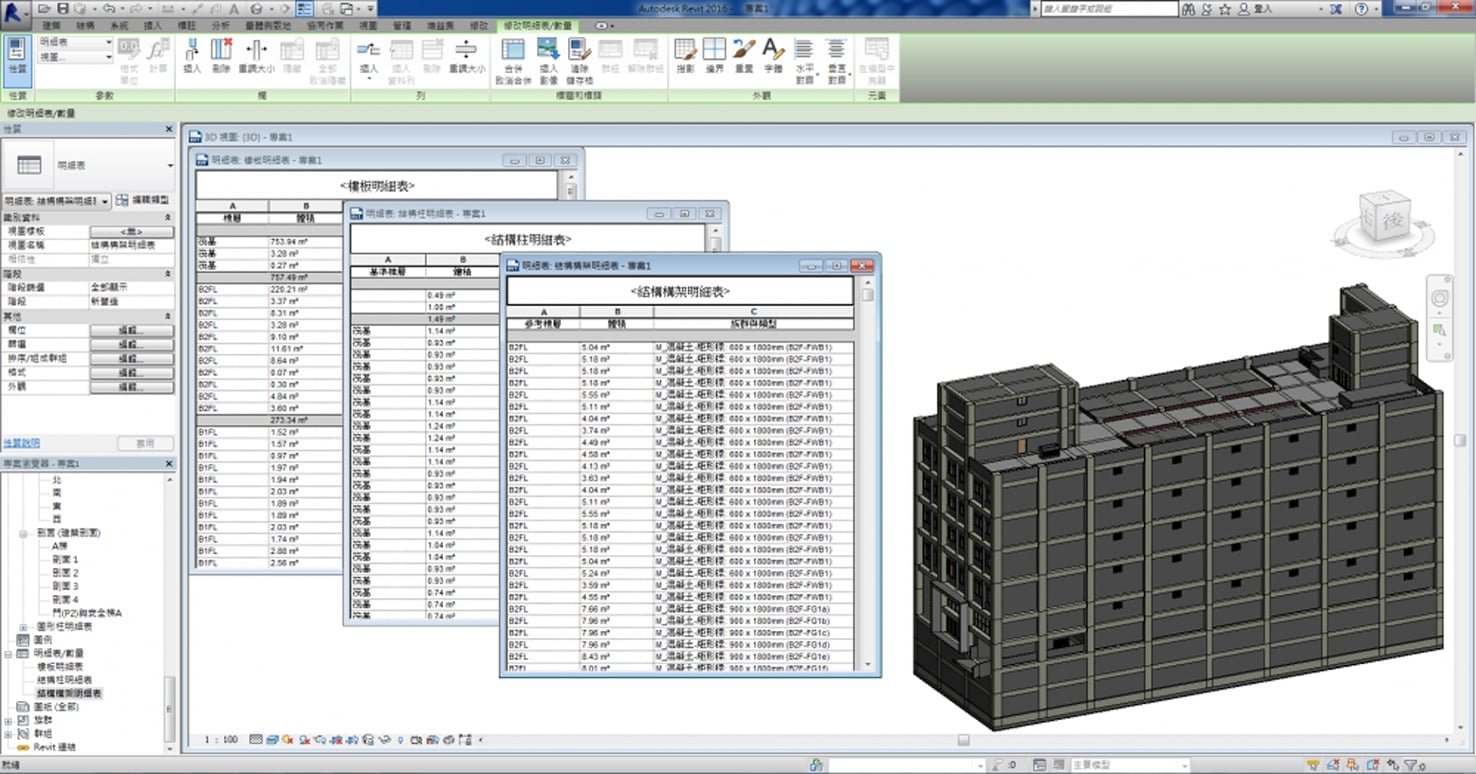
Task: Open the 明細表 type selector dropdown
Action: point(170,165)
